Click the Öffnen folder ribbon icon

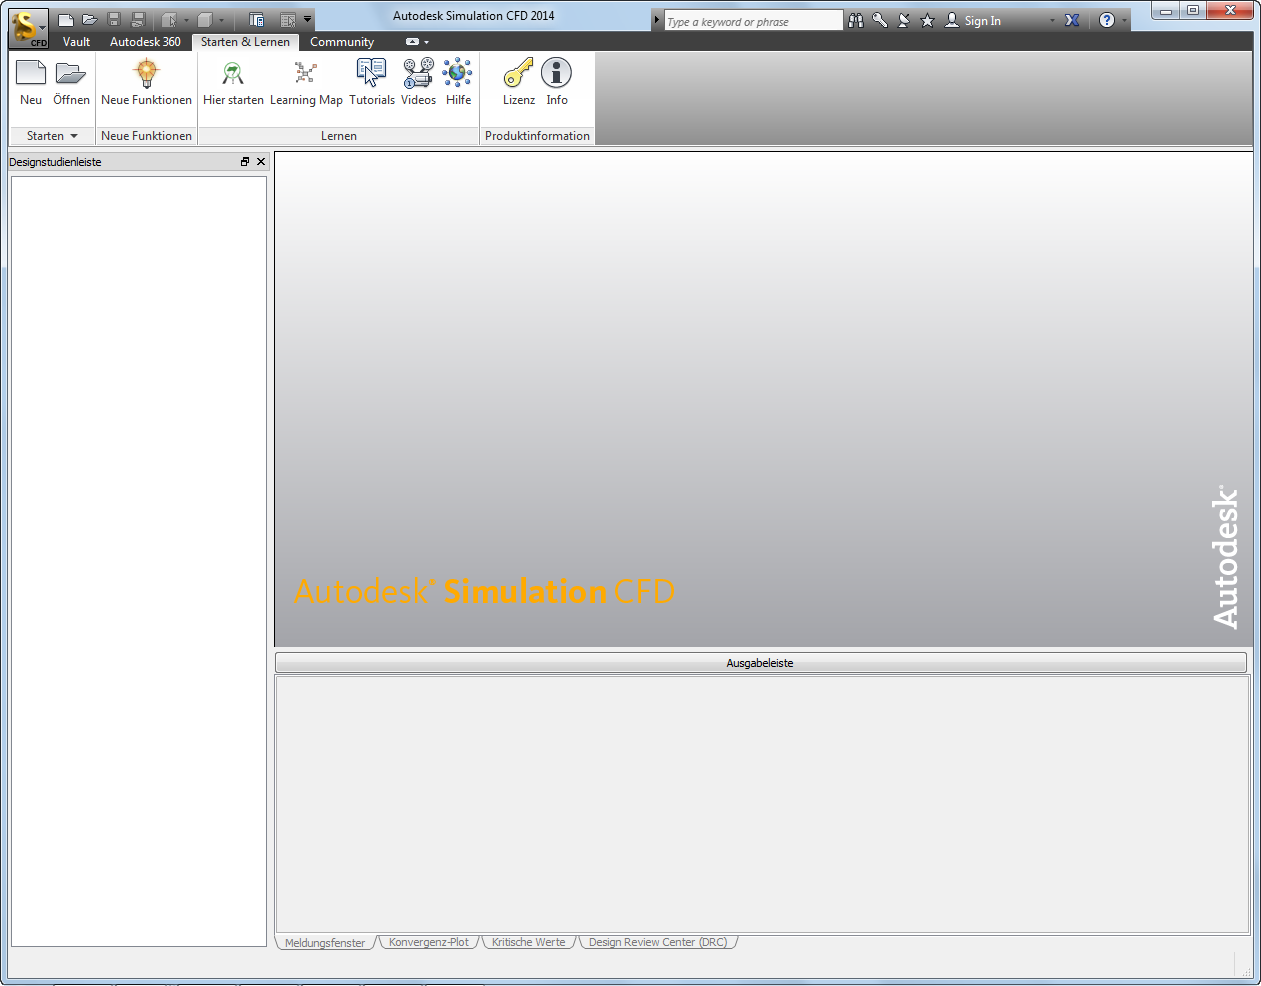pos(71,74)
